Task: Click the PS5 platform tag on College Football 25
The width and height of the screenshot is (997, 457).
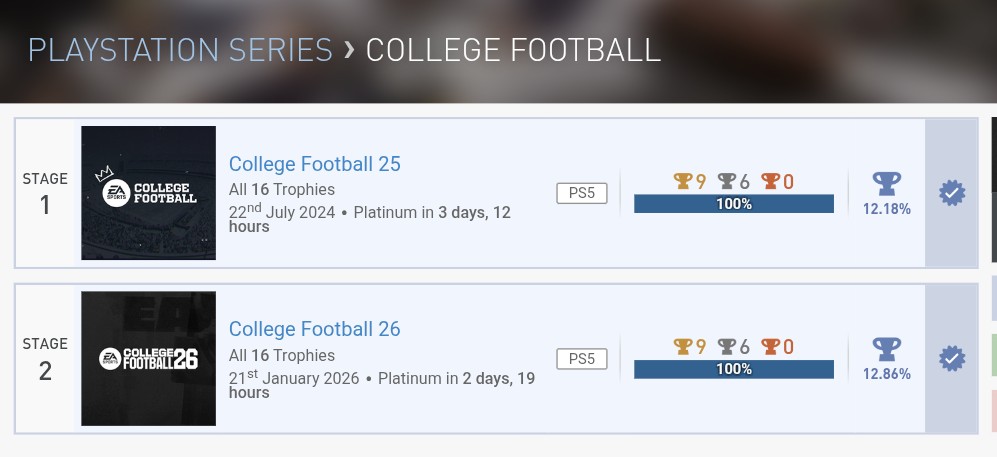Action: click(582, 193)
